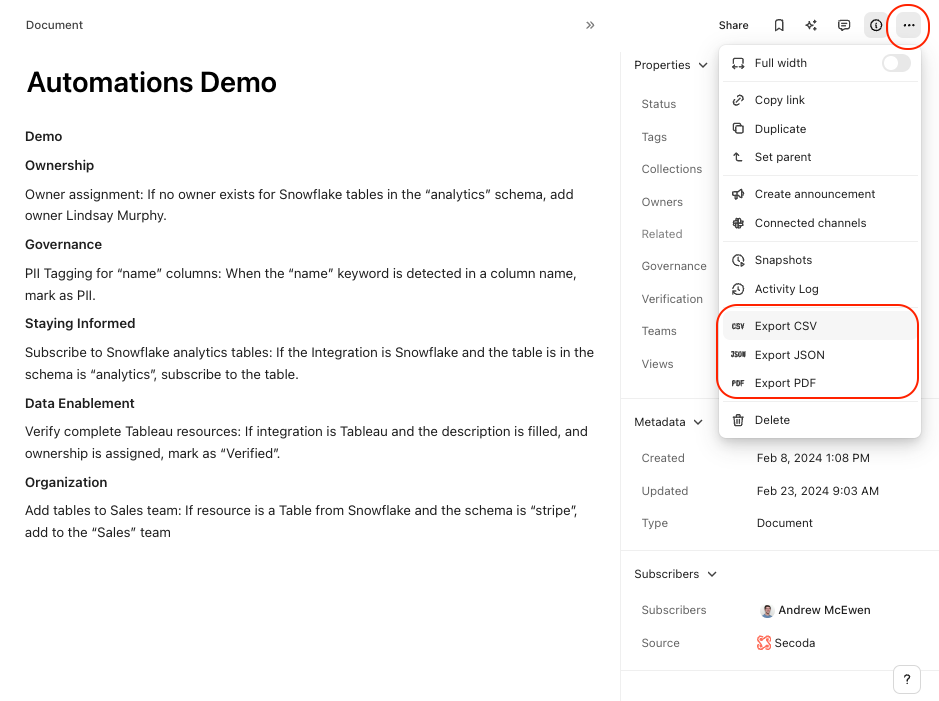The width and height of the screenshot is (939, 701).
Task: Collapse sidebar with double chevron icon
Action: pos(590,25)
